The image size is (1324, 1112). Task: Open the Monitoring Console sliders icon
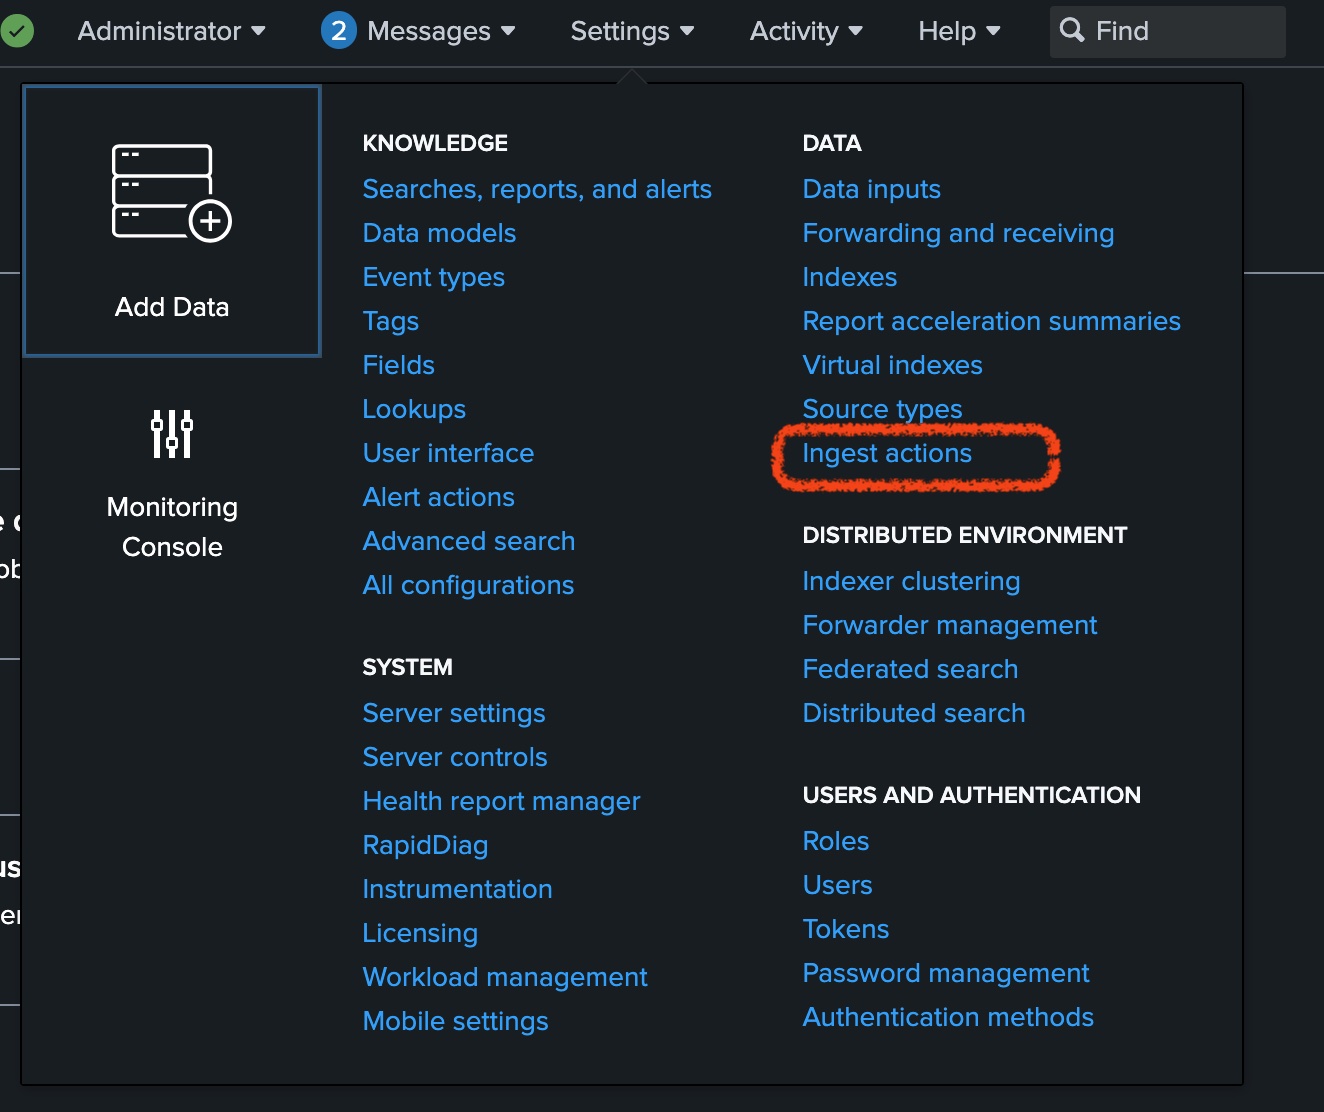(x=172, y=433)
